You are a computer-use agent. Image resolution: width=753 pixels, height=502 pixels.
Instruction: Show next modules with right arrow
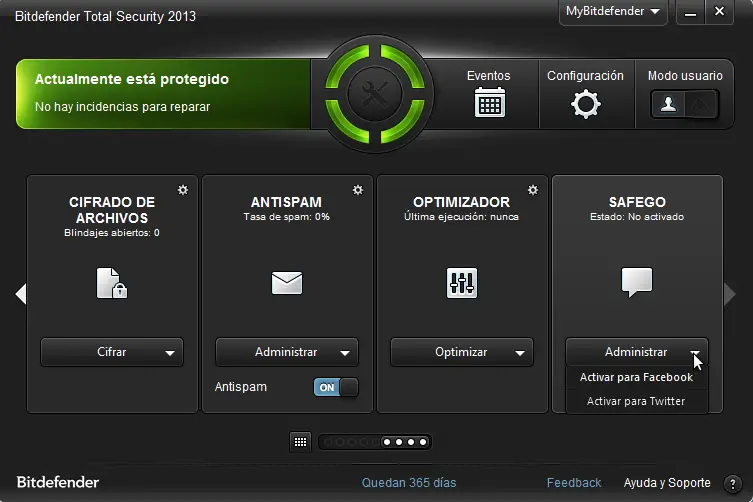point(729,294)
